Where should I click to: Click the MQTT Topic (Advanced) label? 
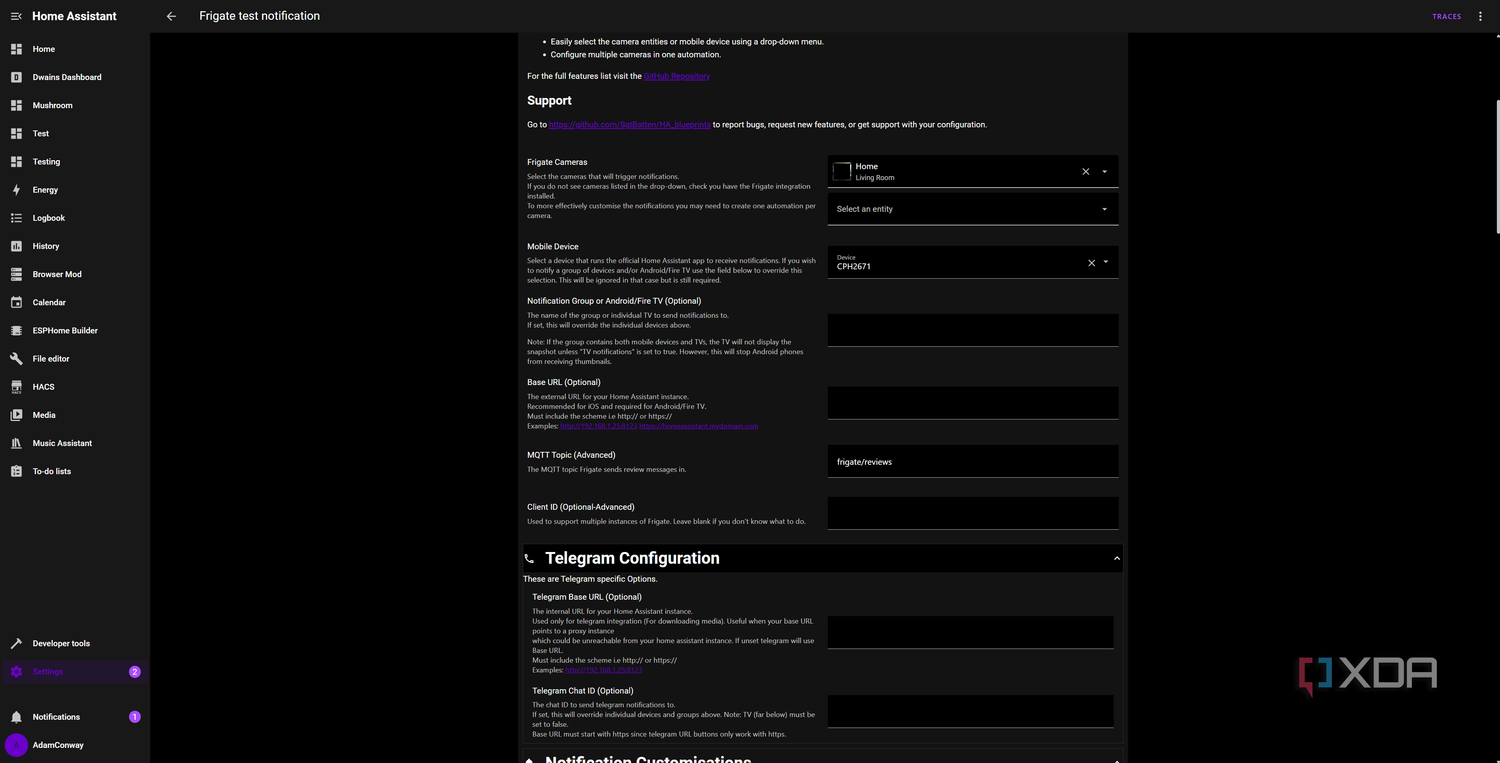[x=571, y=455]
